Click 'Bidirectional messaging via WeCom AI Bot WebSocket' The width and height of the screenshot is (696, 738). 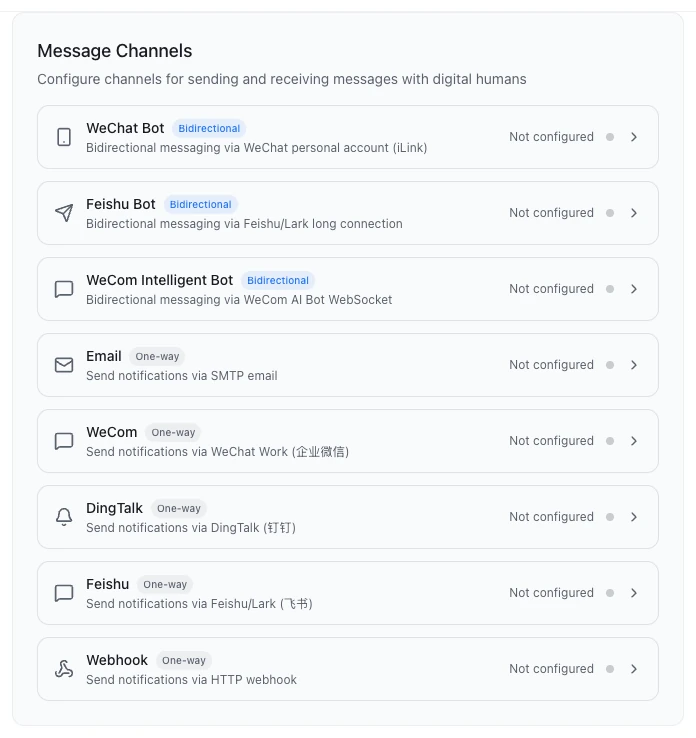point(239,300)
